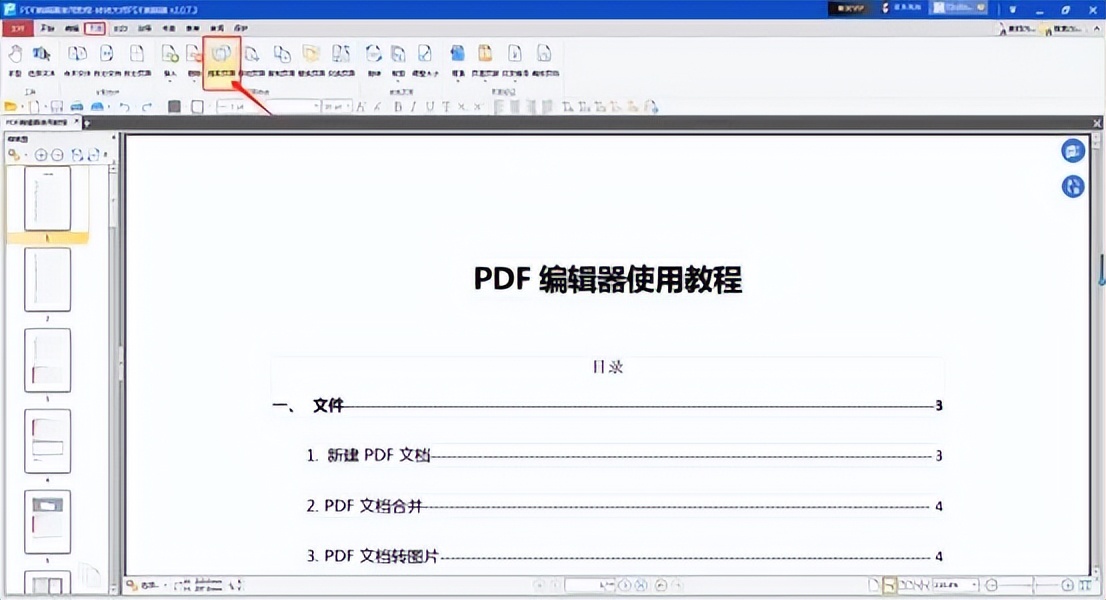
Task: Toggle Strikethrough T formatting button
Action: 446,106
